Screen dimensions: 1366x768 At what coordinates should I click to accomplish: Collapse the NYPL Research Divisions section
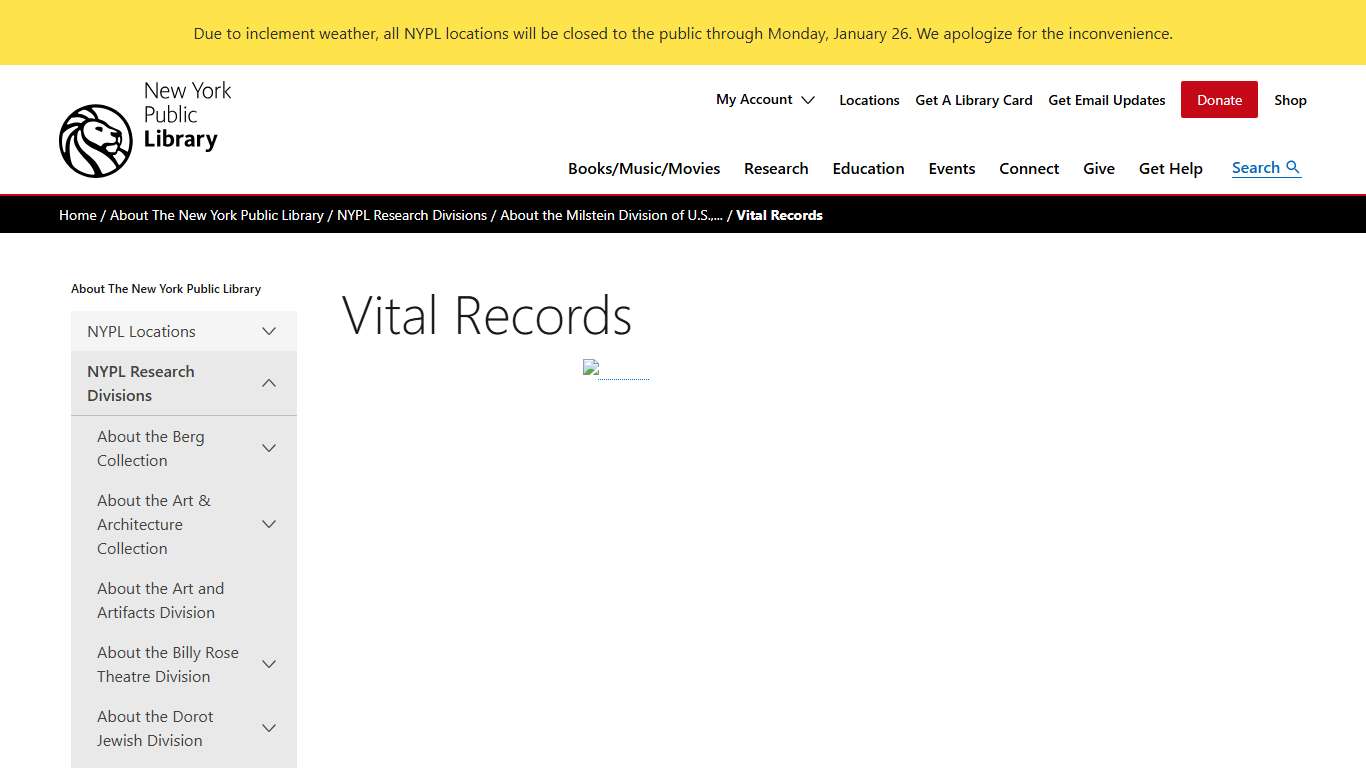[268, 383]
